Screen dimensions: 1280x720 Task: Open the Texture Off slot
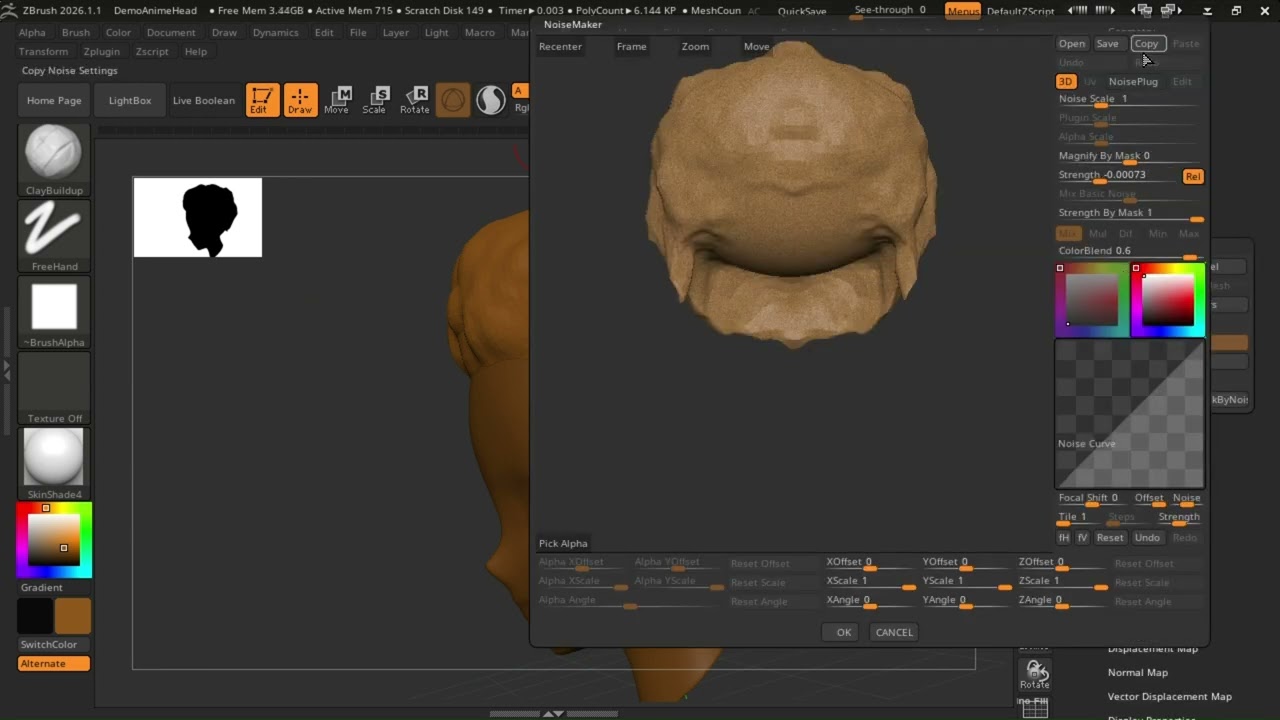(54, 388)
